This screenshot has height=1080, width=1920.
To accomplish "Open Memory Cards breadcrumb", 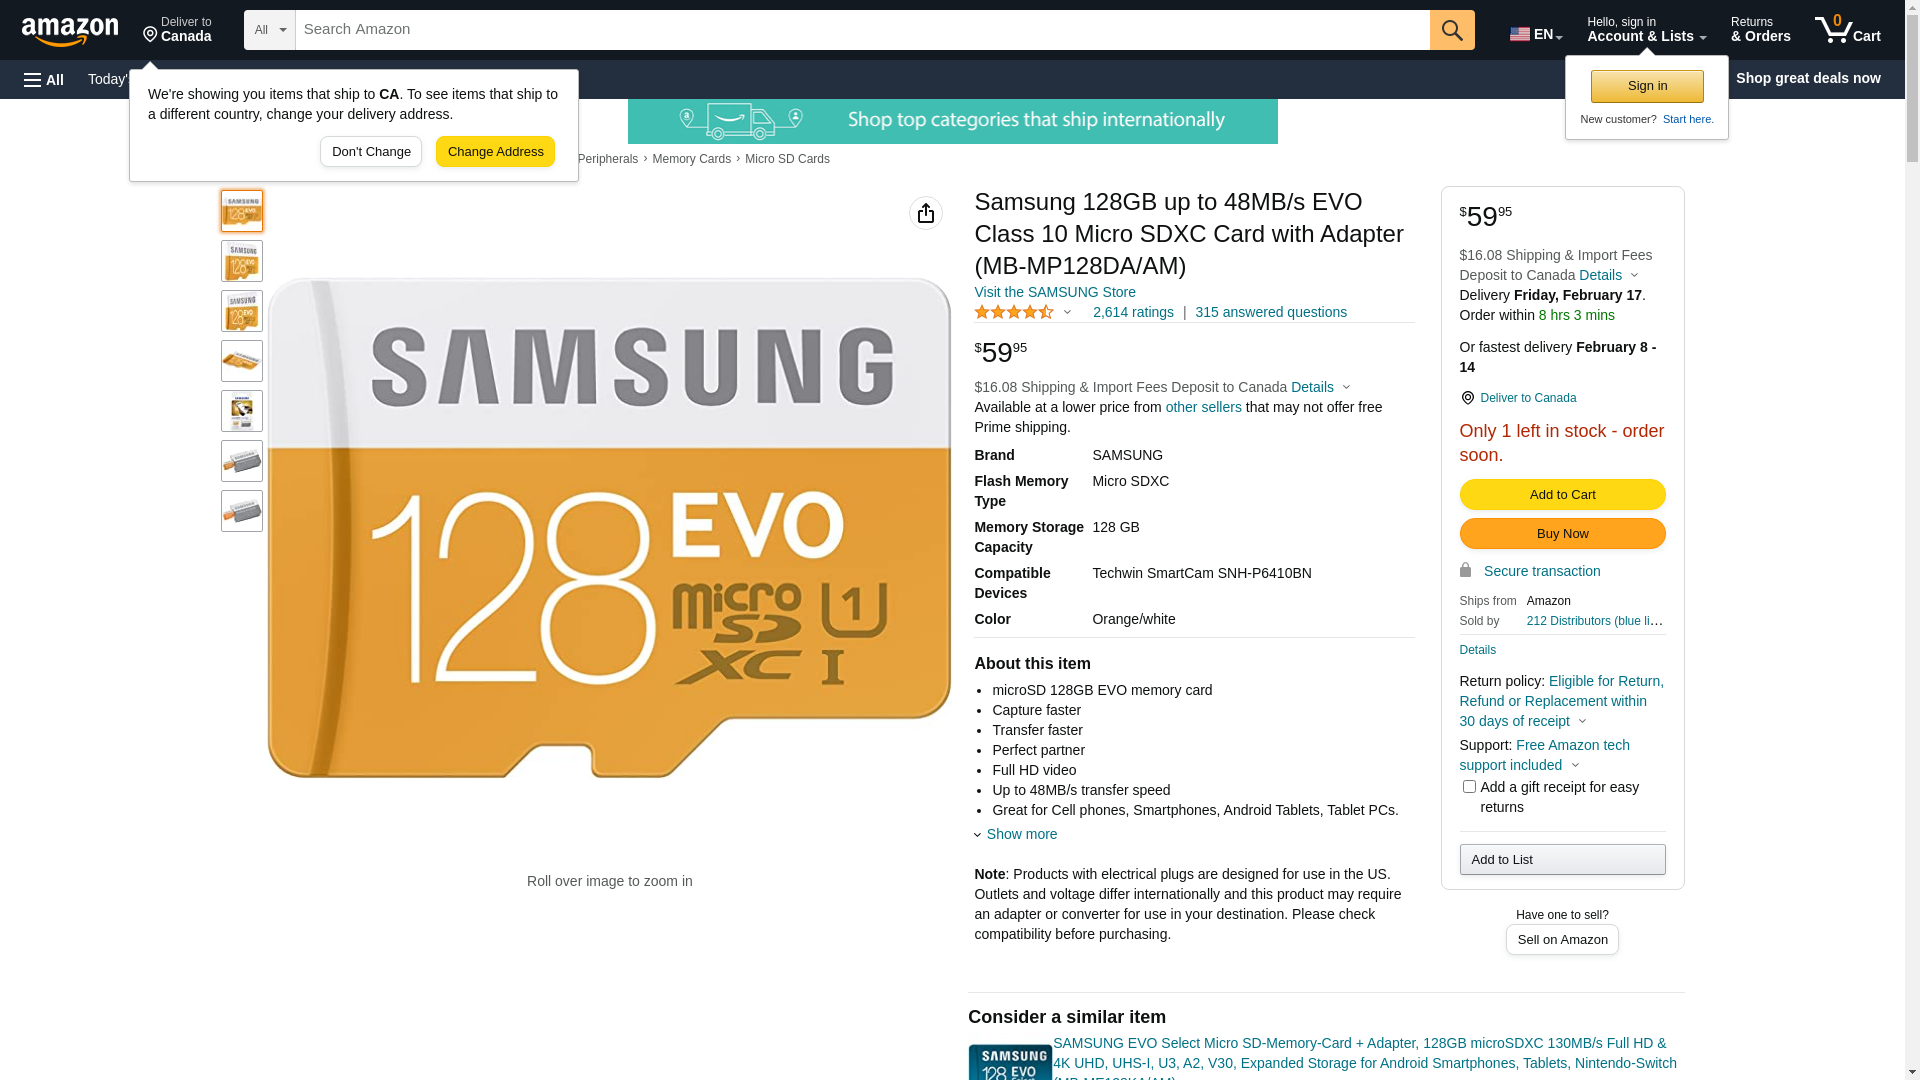I will click(x=691, y=159).
